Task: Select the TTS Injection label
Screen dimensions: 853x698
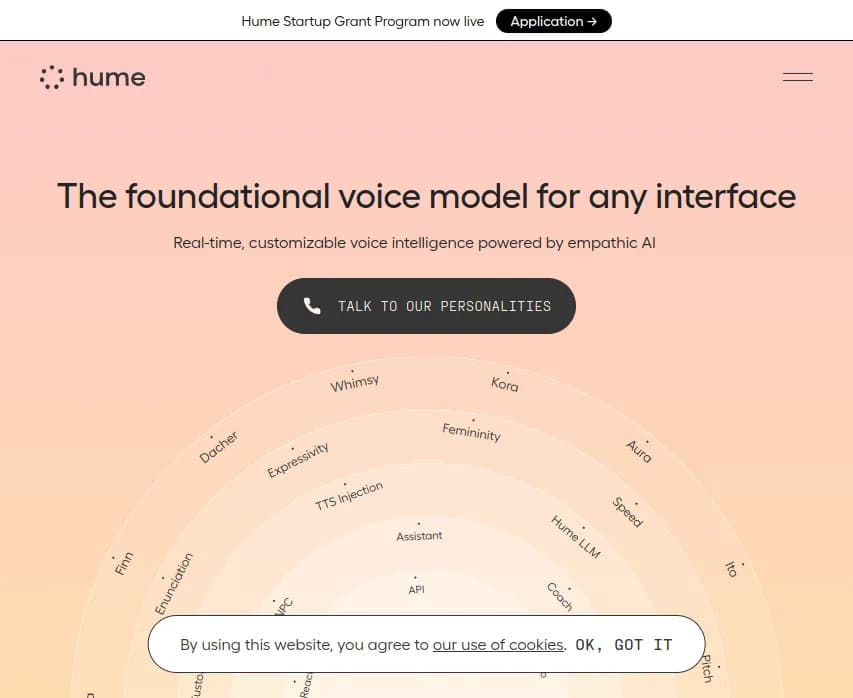Action: click(349, 496)
